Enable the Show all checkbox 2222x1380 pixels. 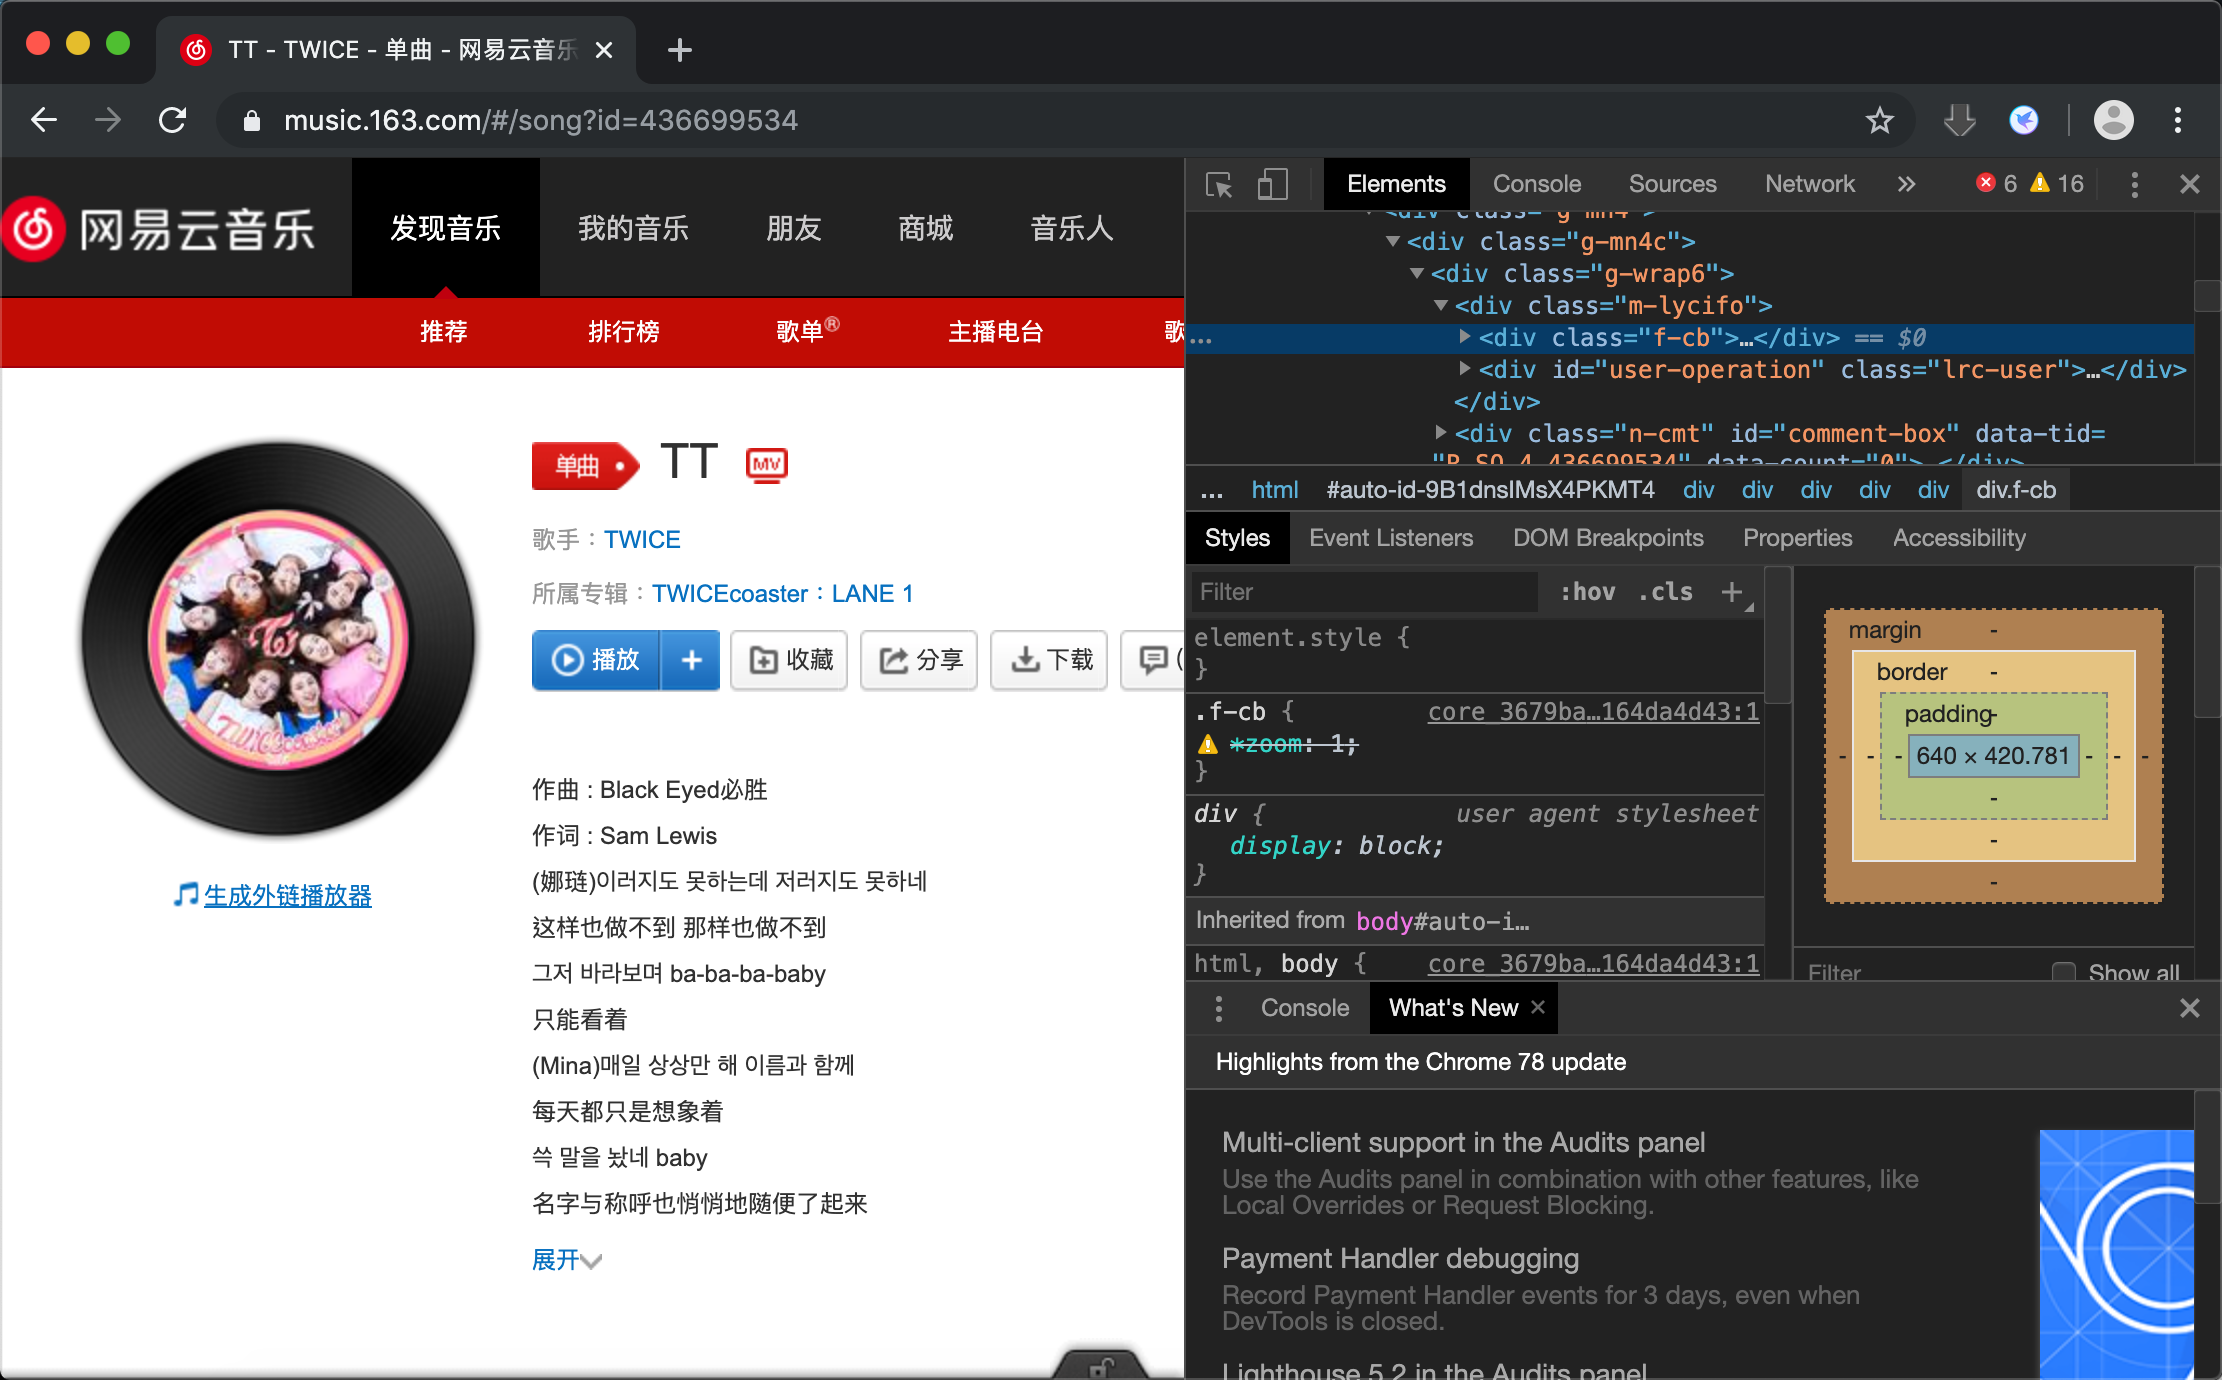(x=2063, y=972)
